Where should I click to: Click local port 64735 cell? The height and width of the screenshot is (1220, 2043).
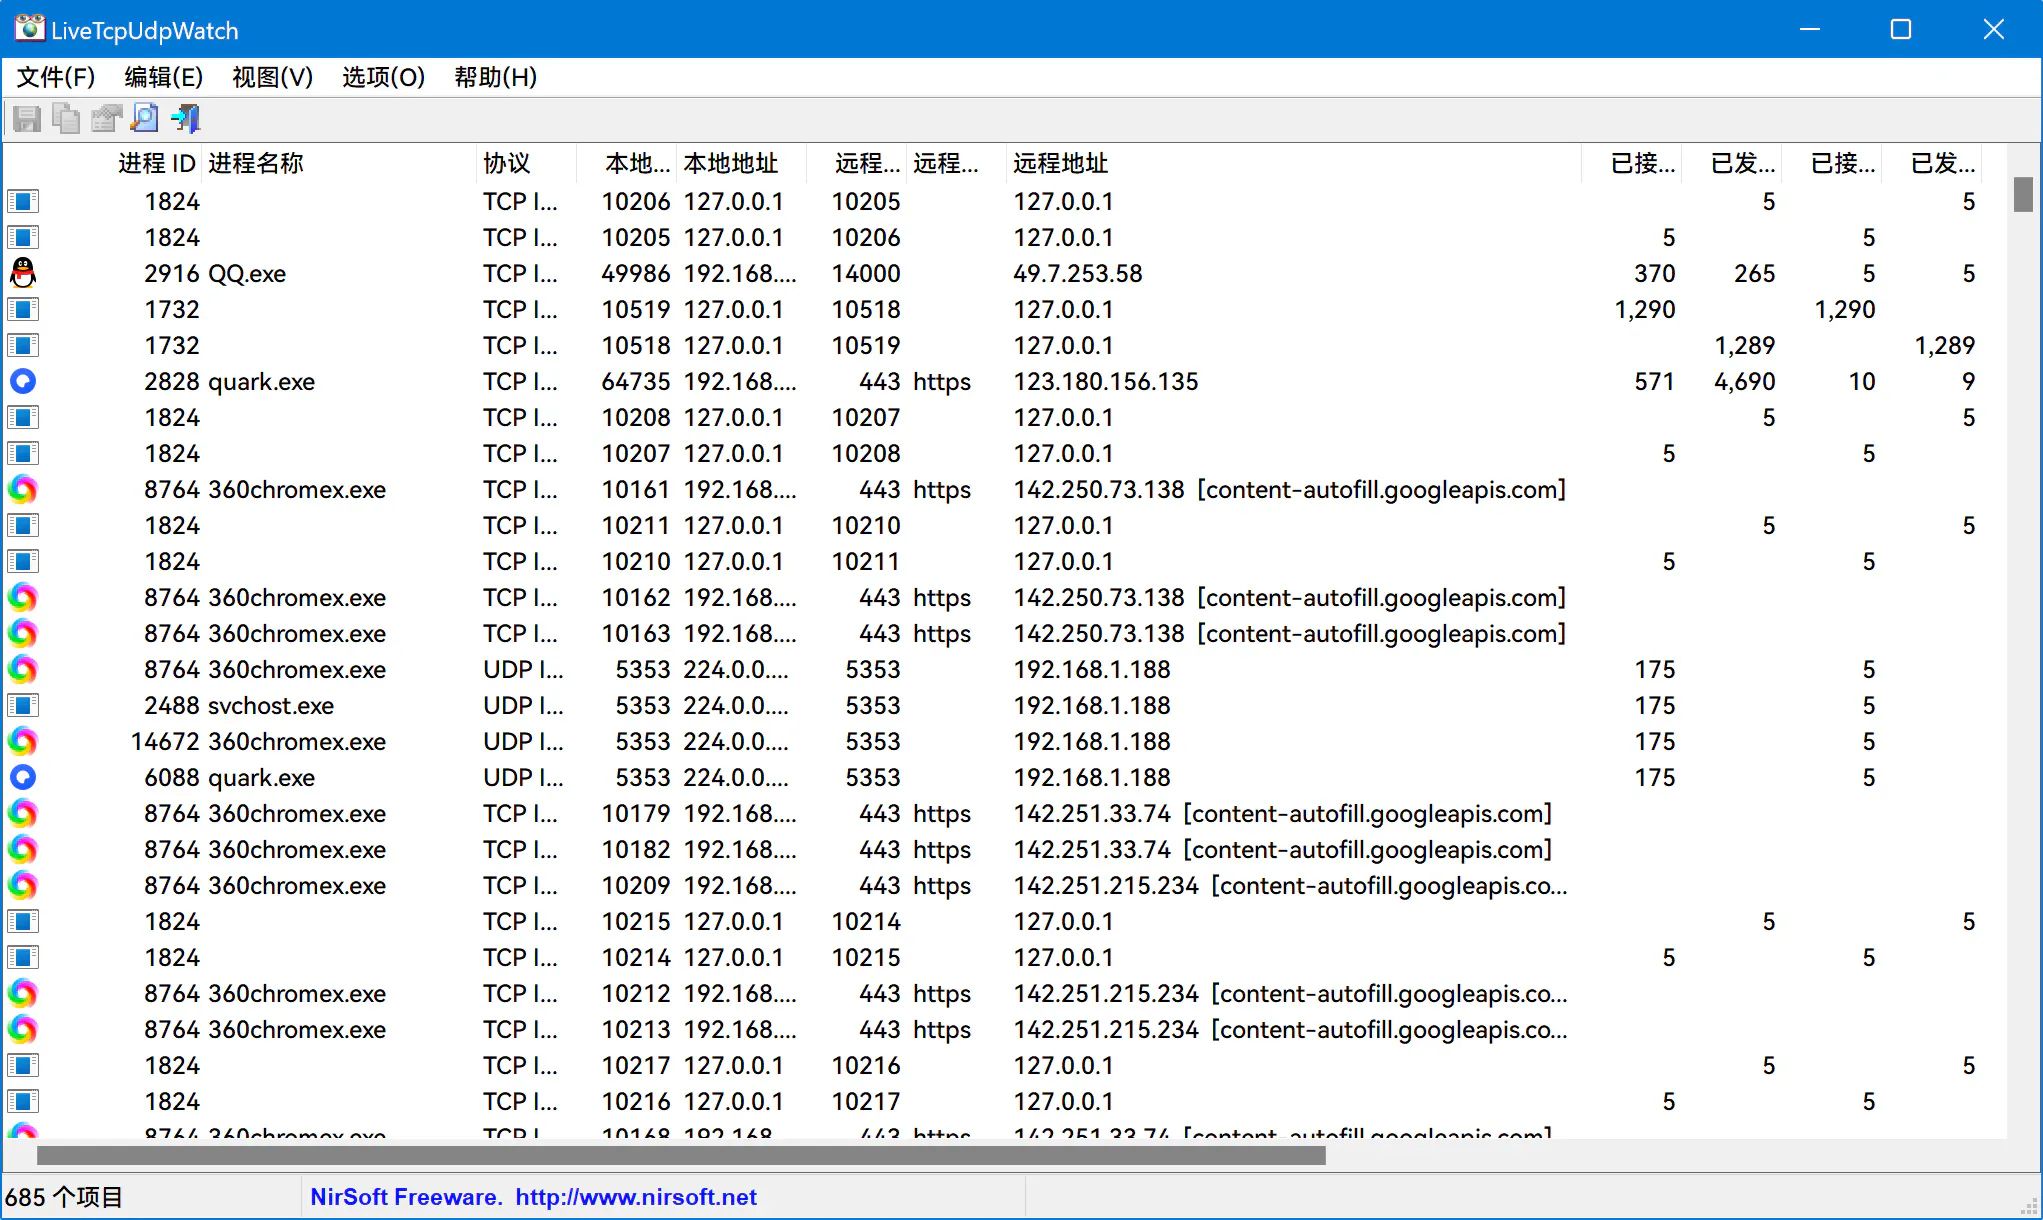coord(636,381)
